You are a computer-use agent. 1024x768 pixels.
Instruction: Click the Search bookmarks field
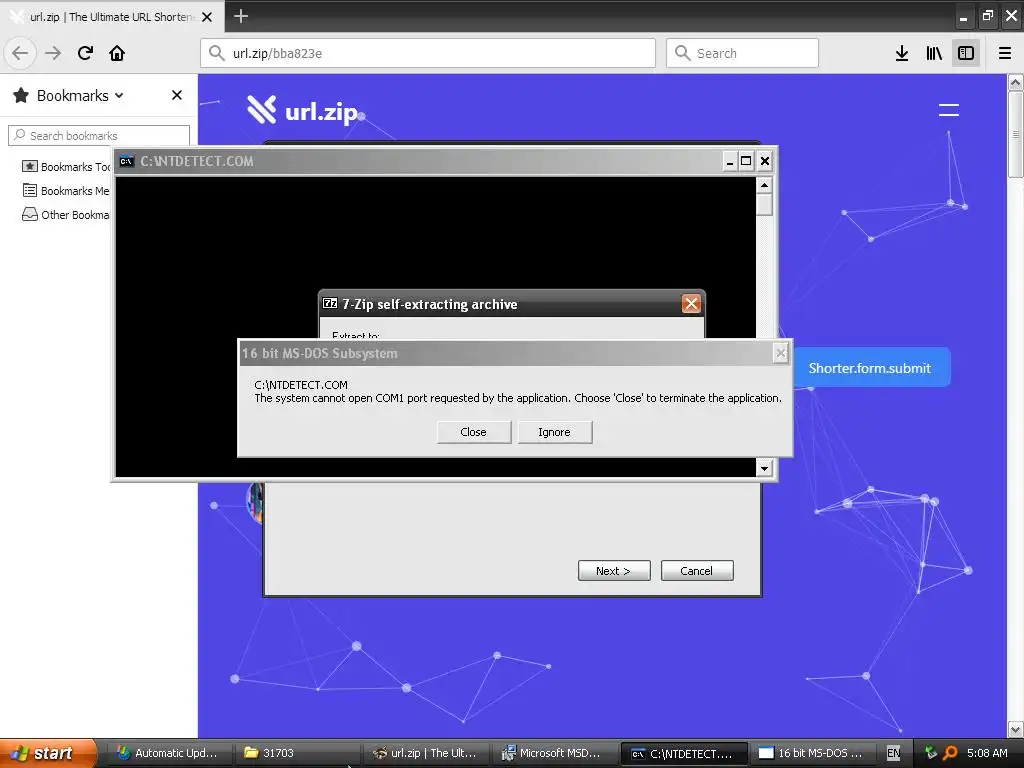(99, 136)
